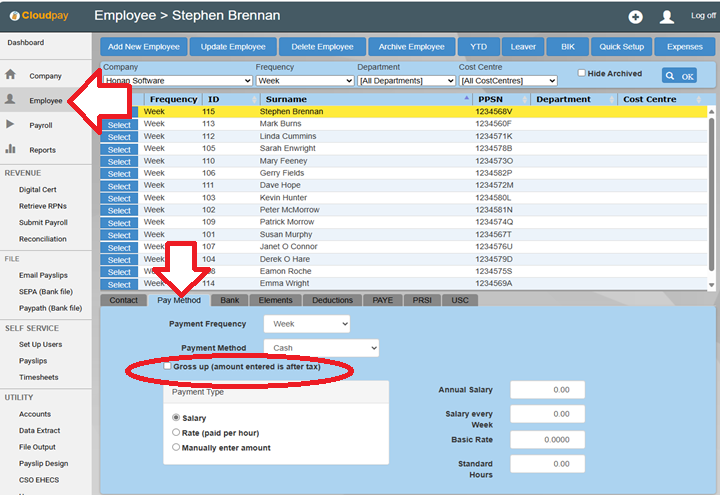This screenshot has width=720, height=495.
Task: Open the Cost Centre dropdown filter
Action: [507, 81]
